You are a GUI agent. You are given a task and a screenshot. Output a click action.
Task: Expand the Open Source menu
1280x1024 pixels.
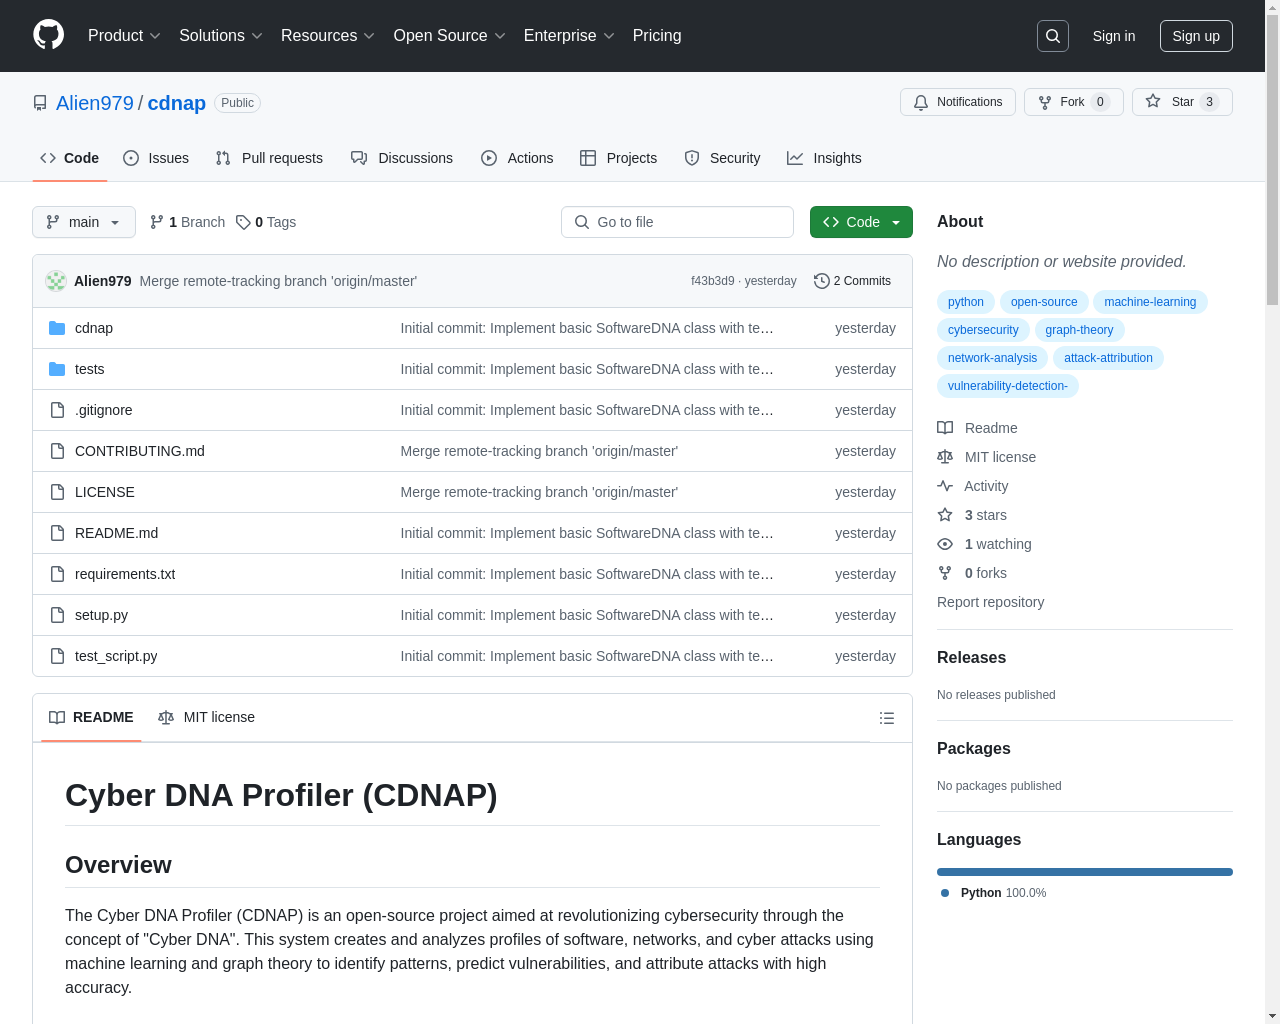pyautogui.click(x=450, y=36)
